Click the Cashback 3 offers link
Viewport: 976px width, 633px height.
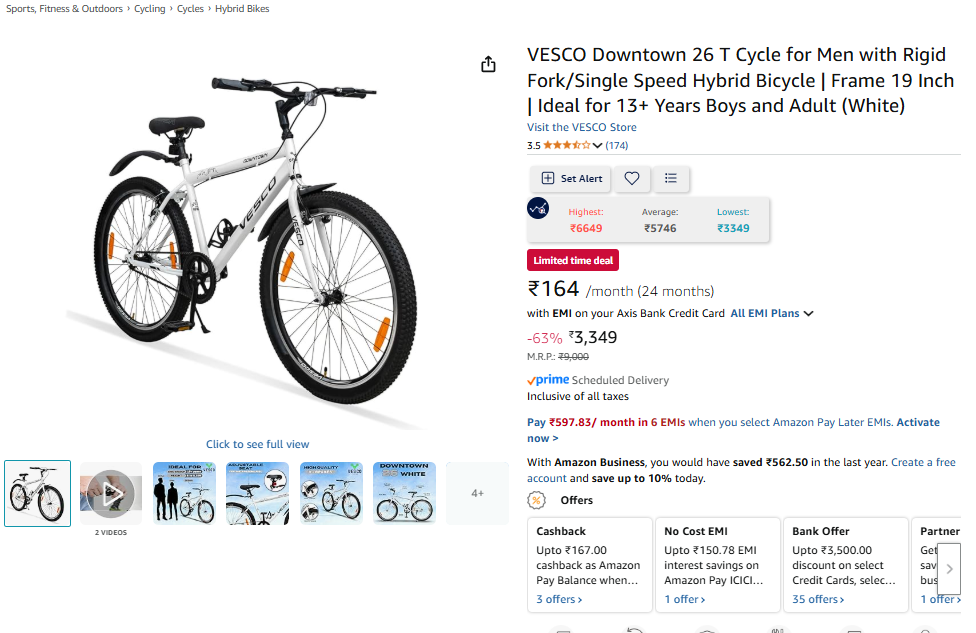(559, 599)
